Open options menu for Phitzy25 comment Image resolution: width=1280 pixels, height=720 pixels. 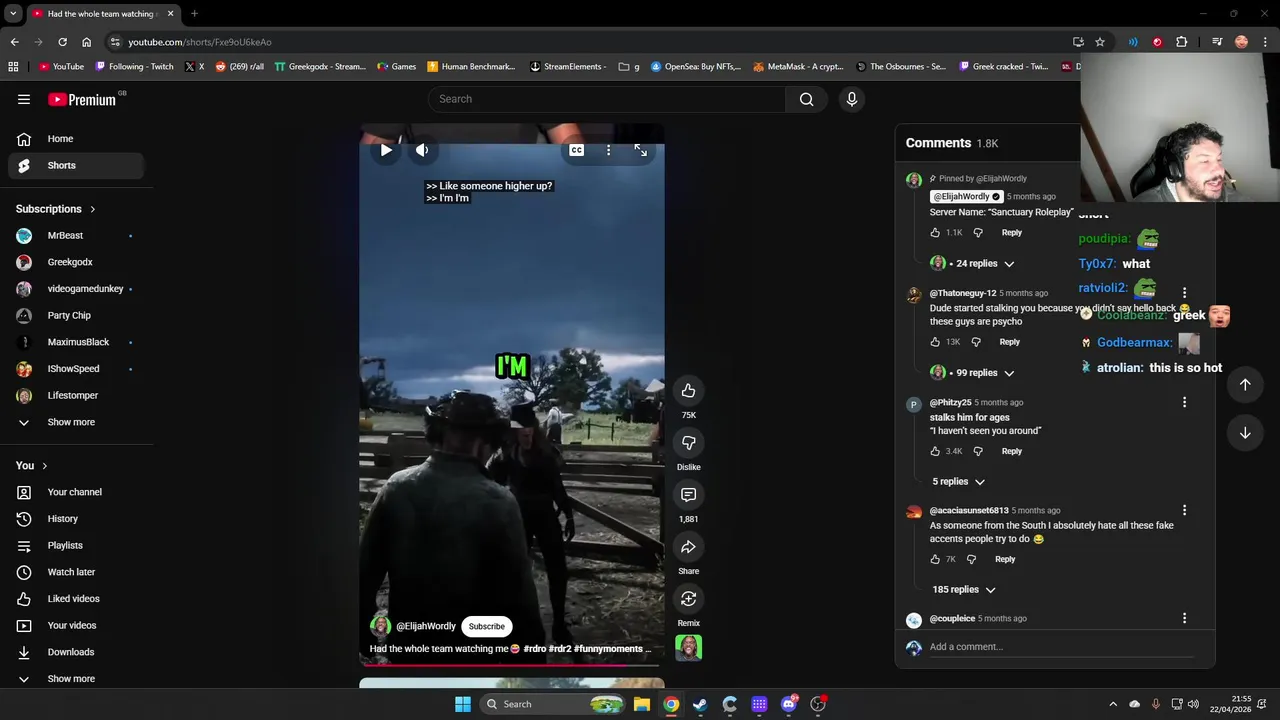pos(1184,402)
